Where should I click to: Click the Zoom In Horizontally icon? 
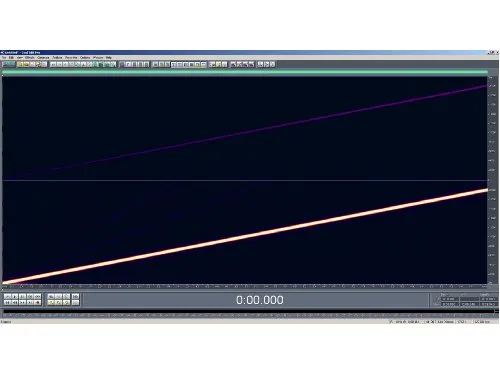coord(51,296)
